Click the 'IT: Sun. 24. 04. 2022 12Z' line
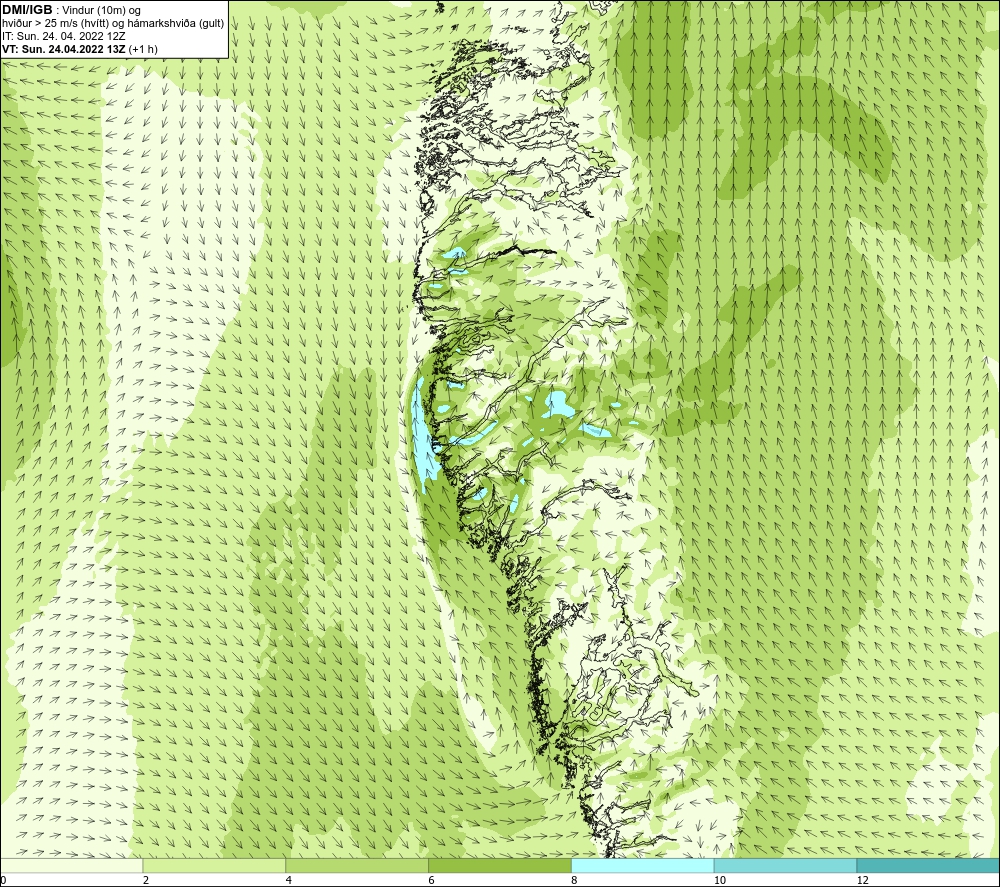The width and height of the screenshot is (1000, 887). [x=64, y=36]
